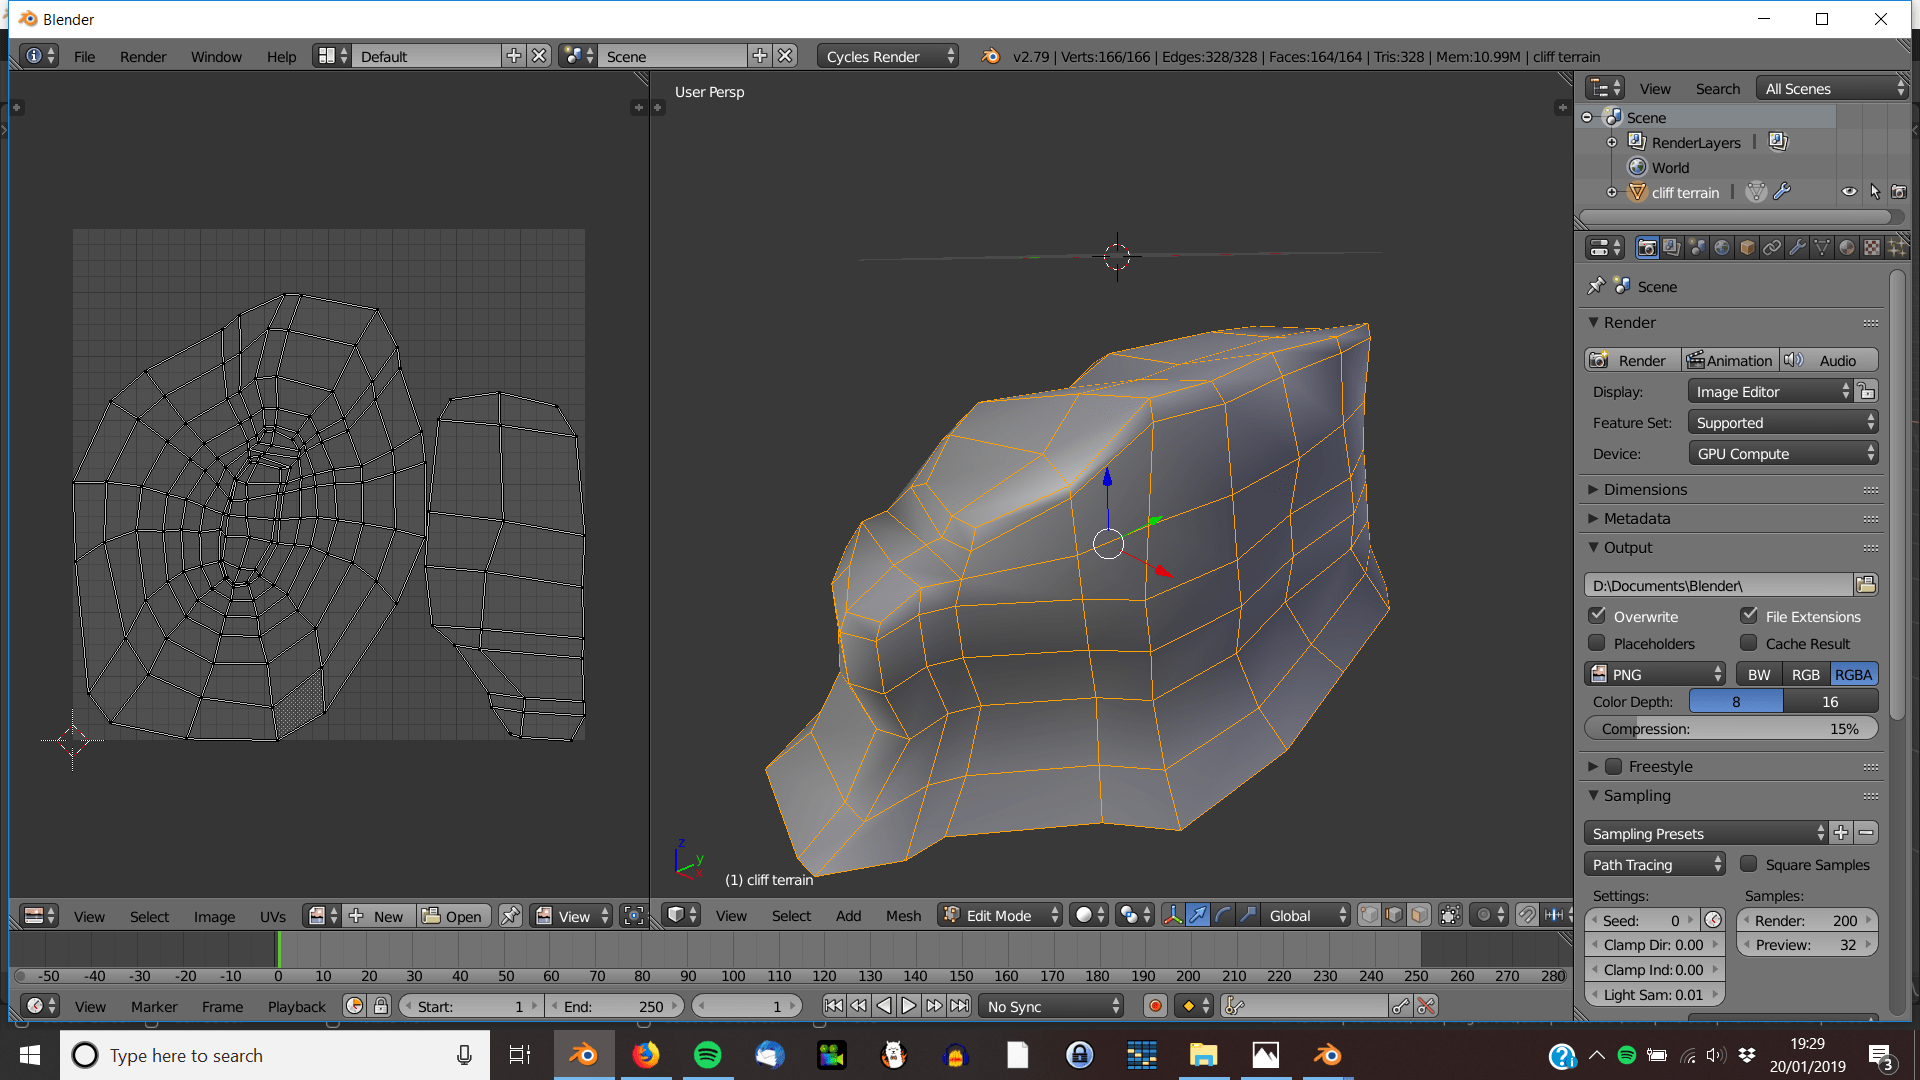Open the Path Tracing integrator dropdown

coord(1654,863)
